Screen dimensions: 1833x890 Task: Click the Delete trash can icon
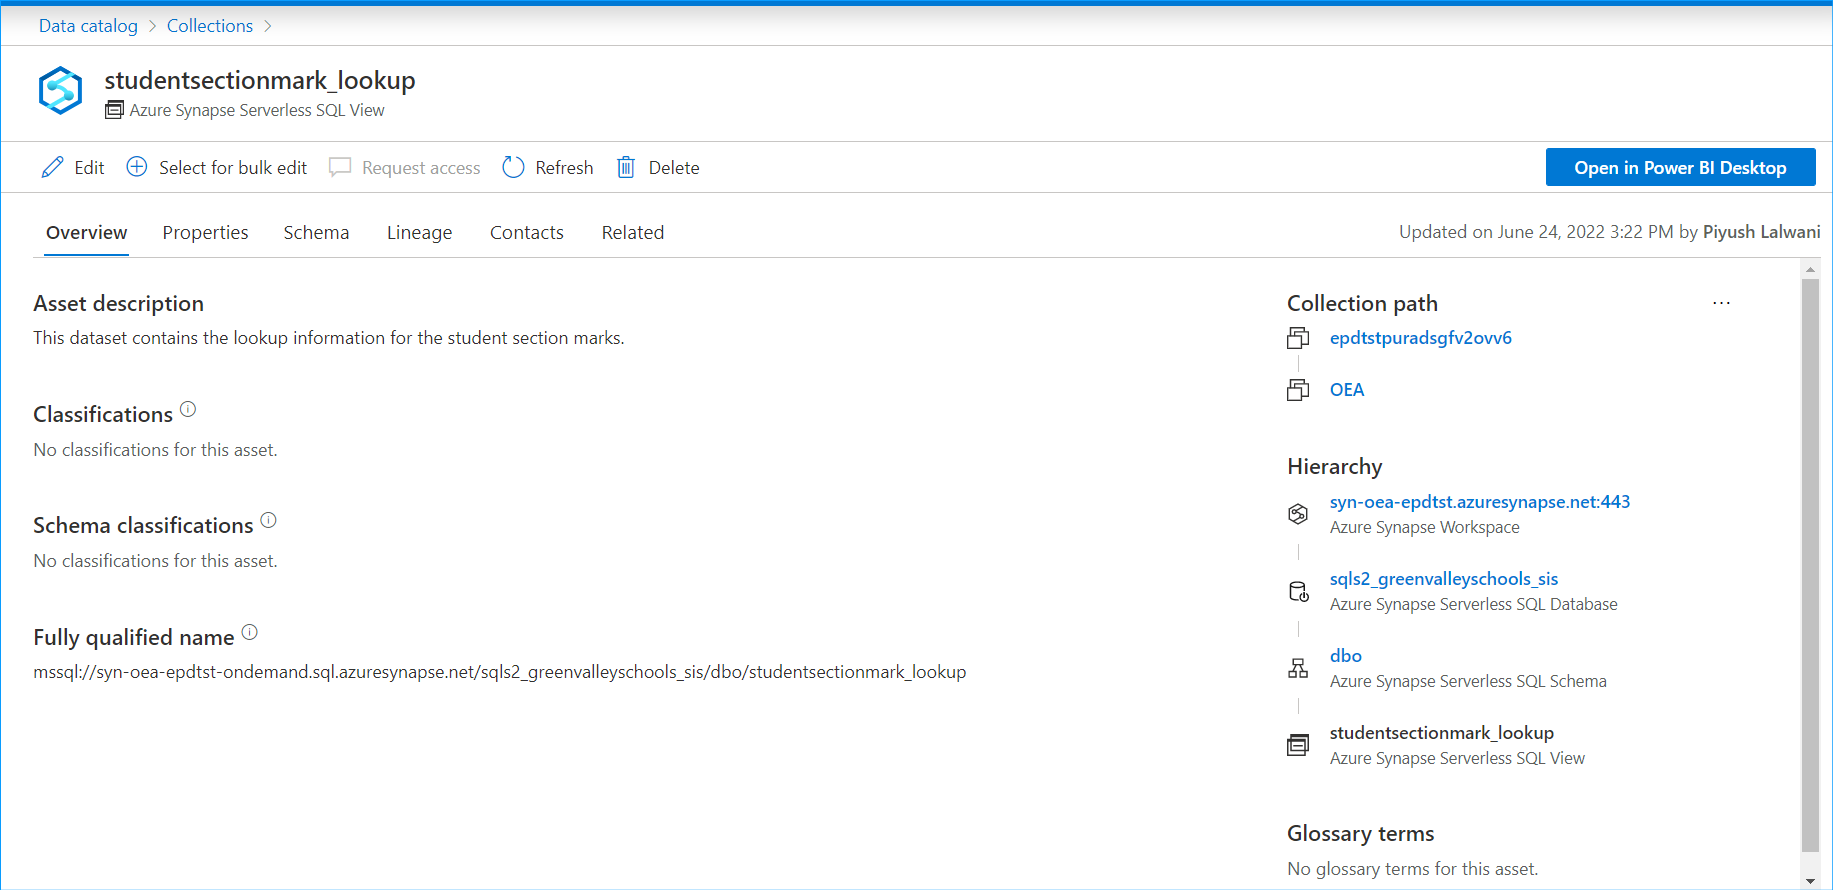point(626,167)
